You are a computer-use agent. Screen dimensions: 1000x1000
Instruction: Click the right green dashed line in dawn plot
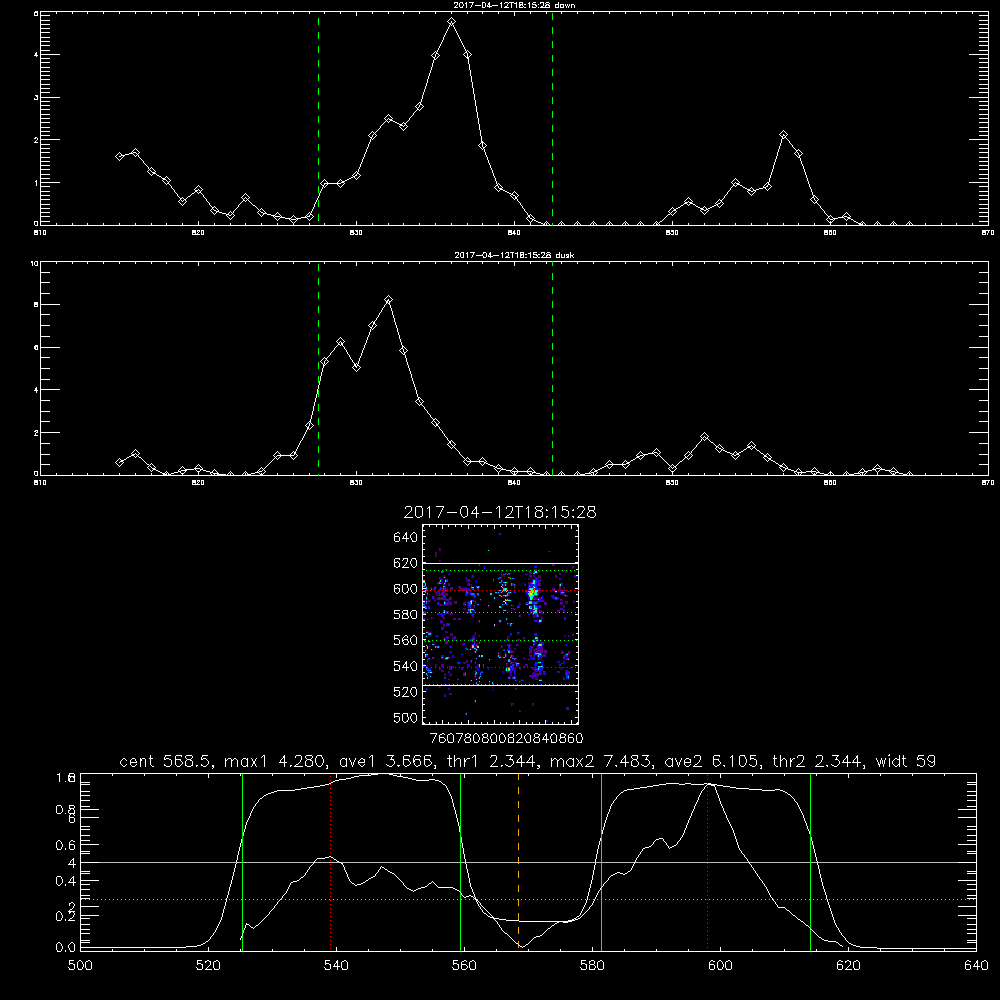click(552, 118)
